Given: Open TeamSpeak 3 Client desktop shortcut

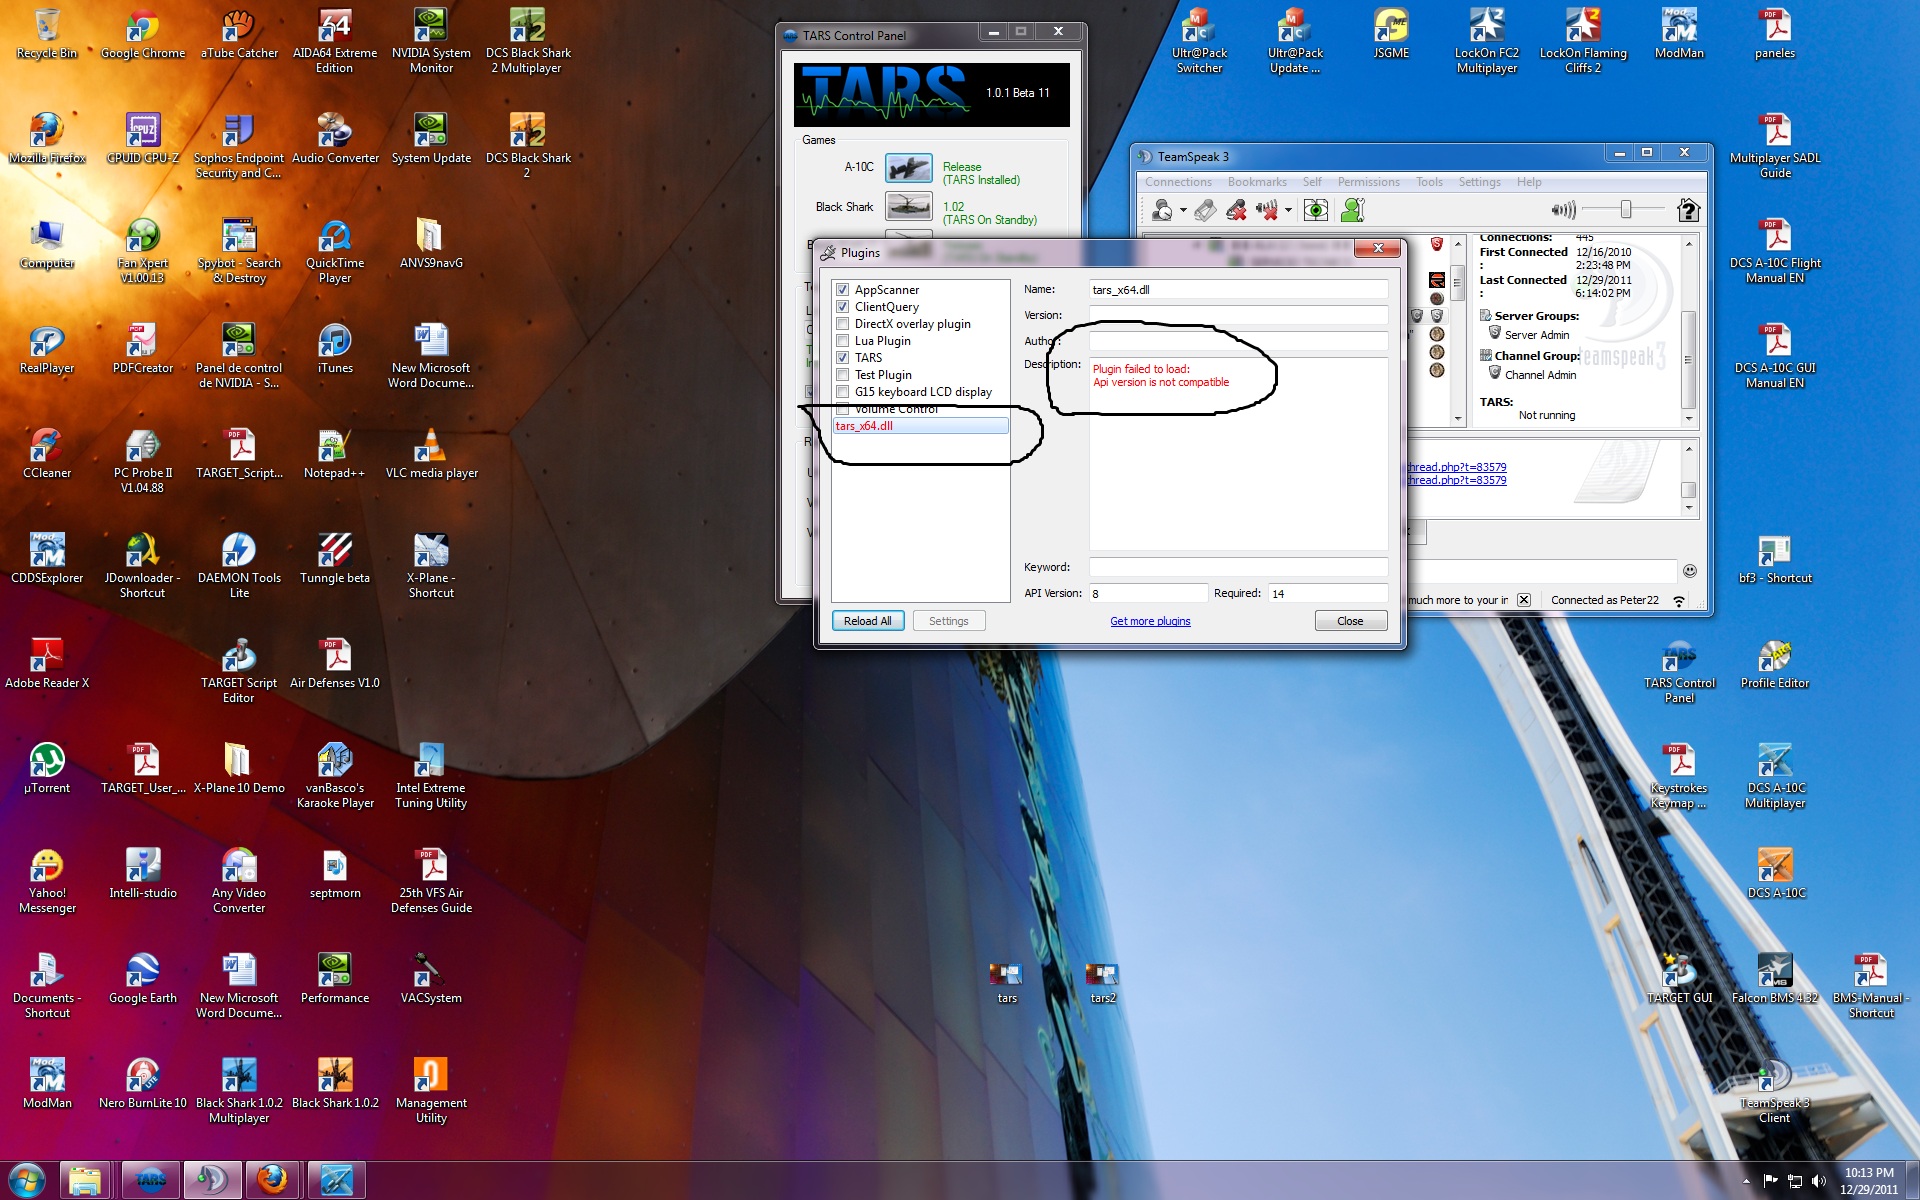Looking at the screenshot, I should point(1775,1093).
